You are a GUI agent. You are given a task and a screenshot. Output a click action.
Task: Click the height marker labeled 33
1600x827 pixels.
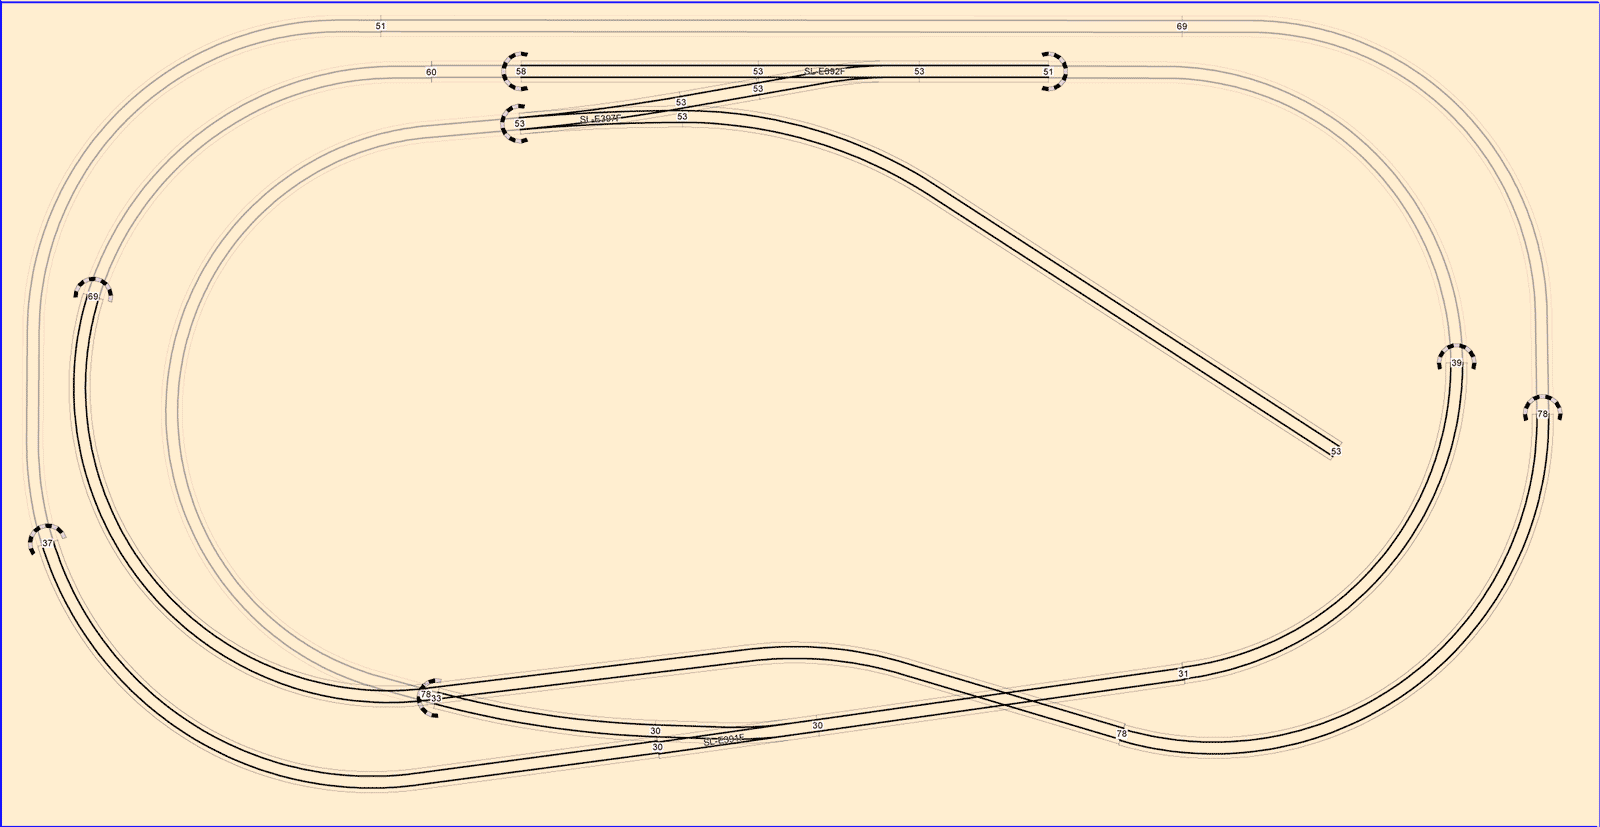pyautogui.click(x=436, y=698)
